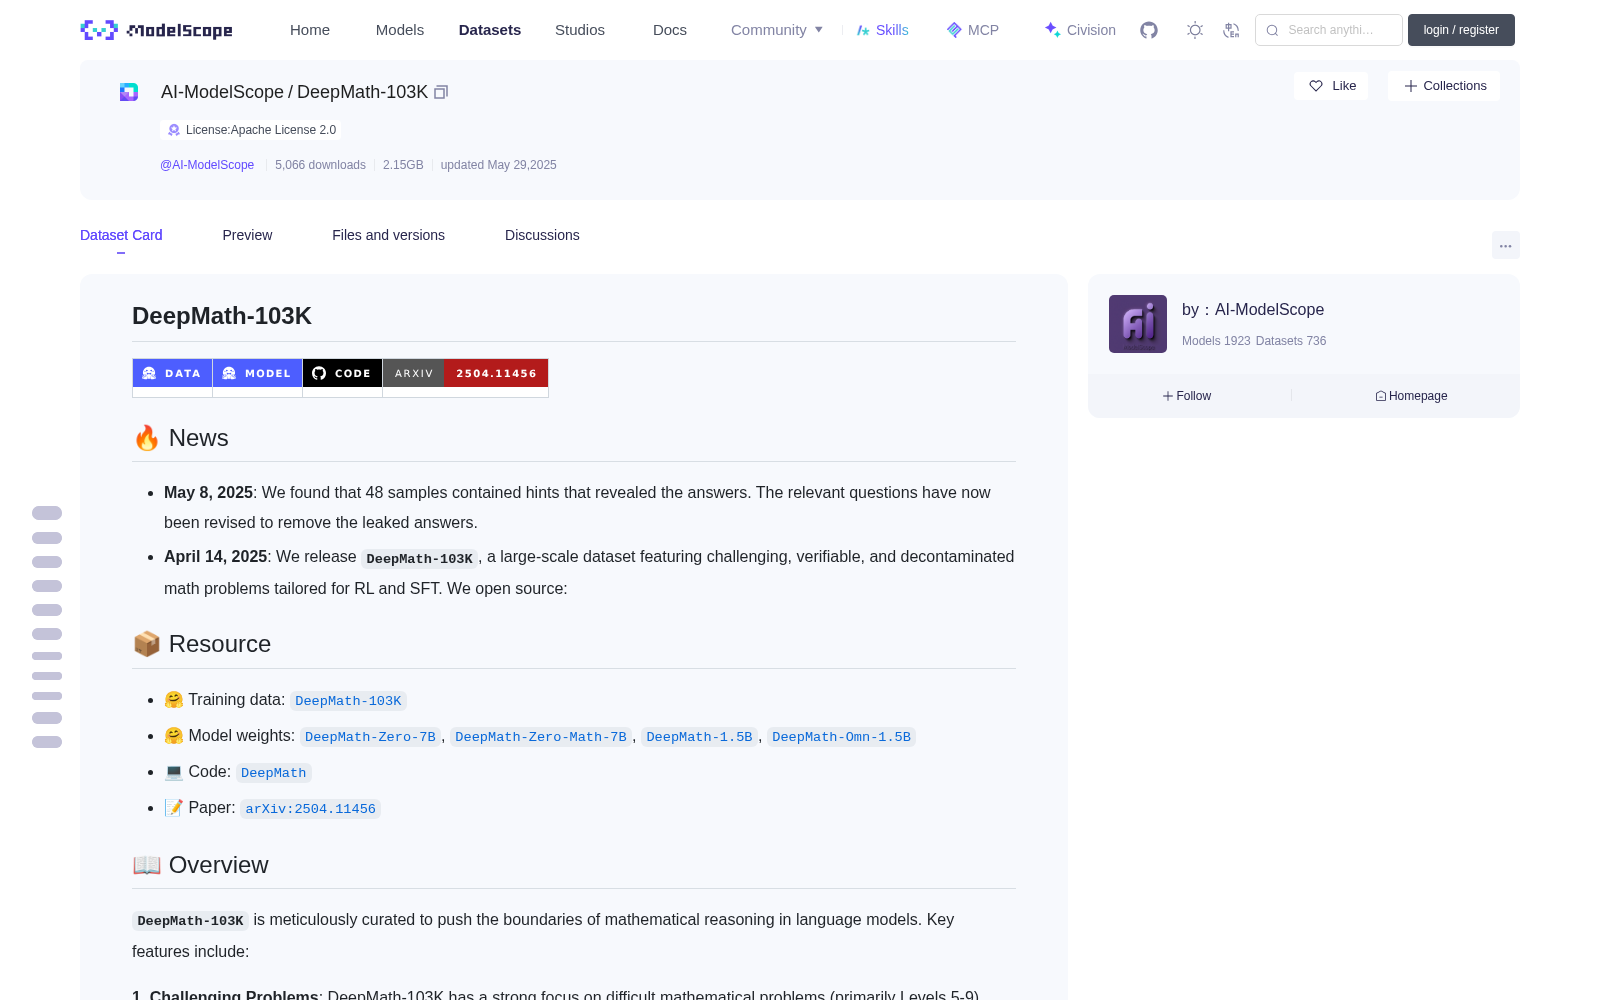Open the ModelScope logo homepage
Viewport: 1600px width, 1000px height.
click(157, 30)
